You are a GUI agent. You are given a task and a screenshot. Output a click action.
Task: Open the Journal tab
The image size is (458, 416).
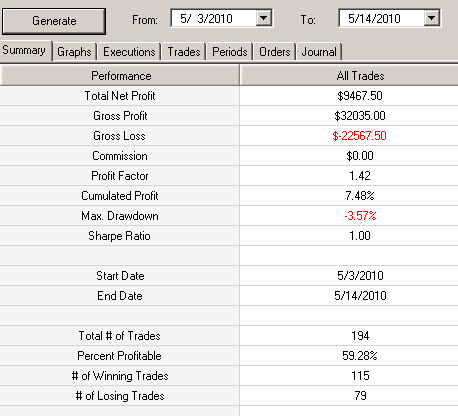point(319,52)
